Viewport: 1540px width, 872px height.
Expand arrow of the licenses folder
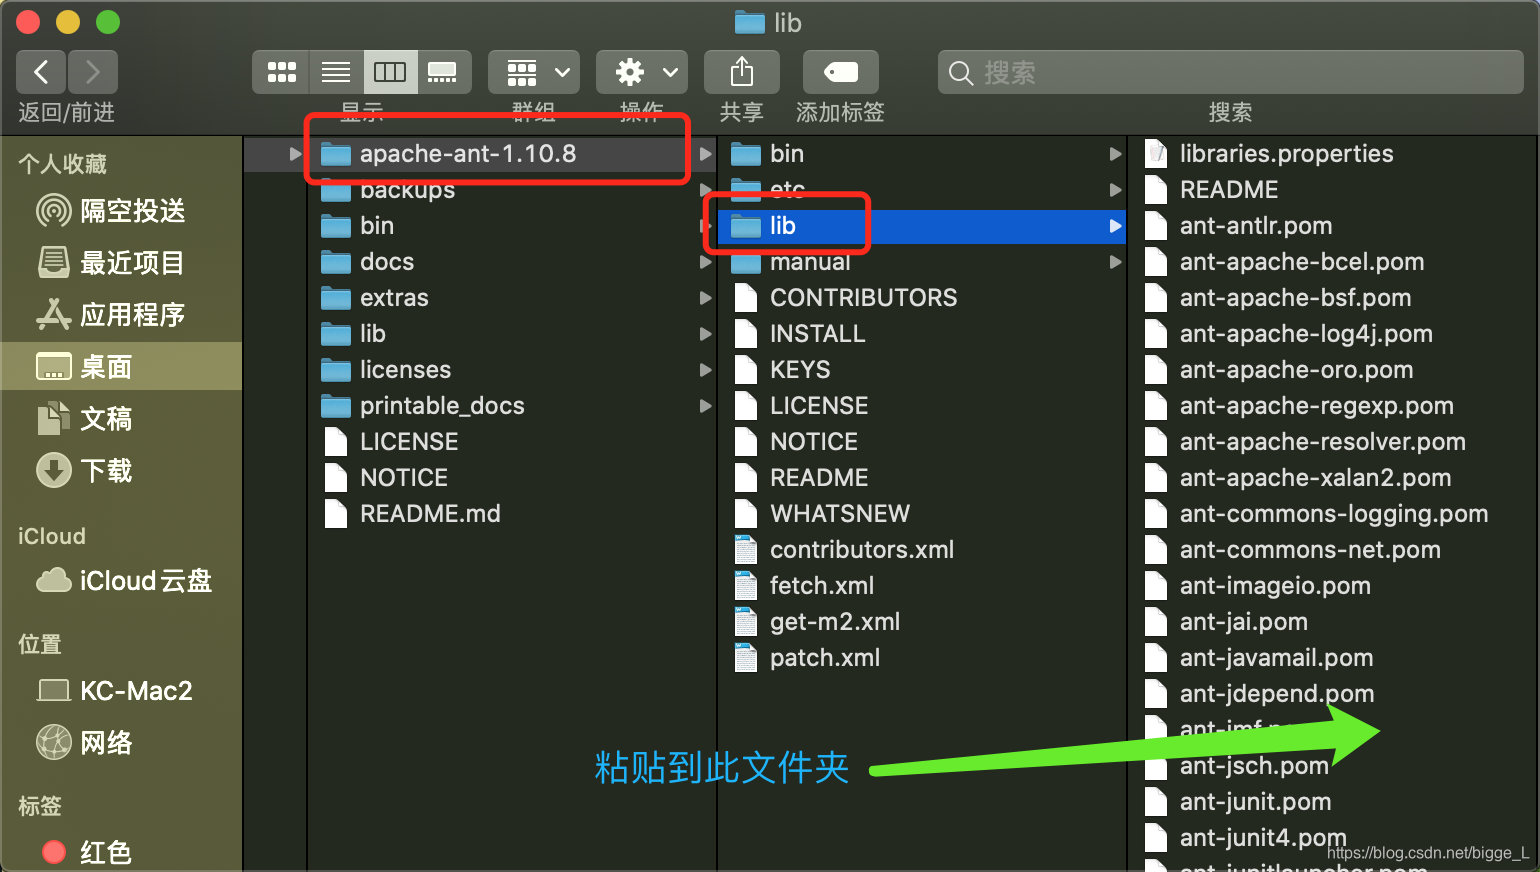pyautogui.click(x=706, y=370)
